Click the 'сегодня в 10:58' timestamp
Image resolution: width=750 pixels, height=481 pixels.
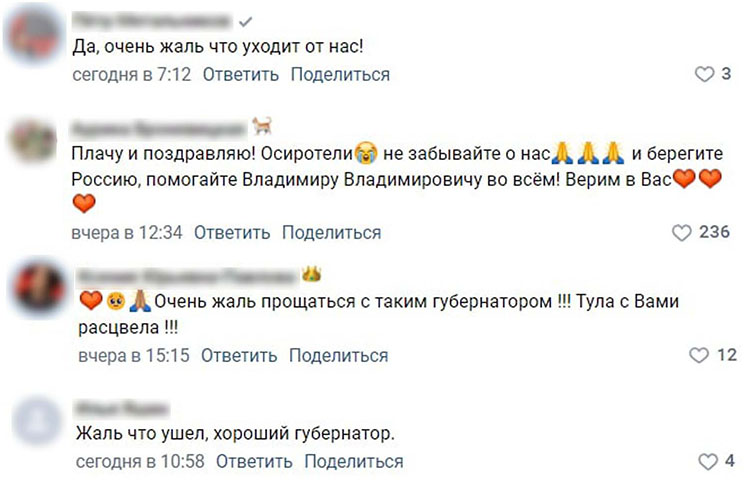pyautogui.click(x=140, y=462)
